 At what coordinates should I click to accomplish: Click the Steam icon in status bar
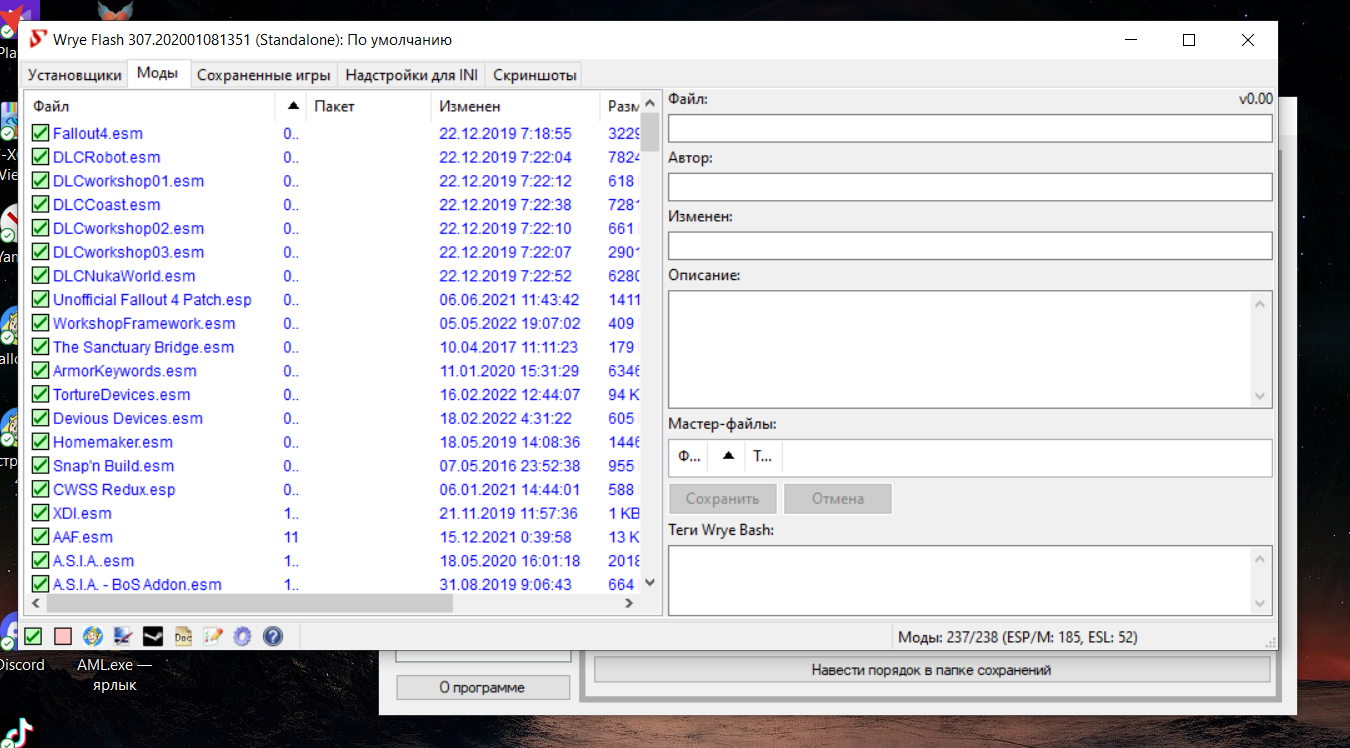click(153, 636)
